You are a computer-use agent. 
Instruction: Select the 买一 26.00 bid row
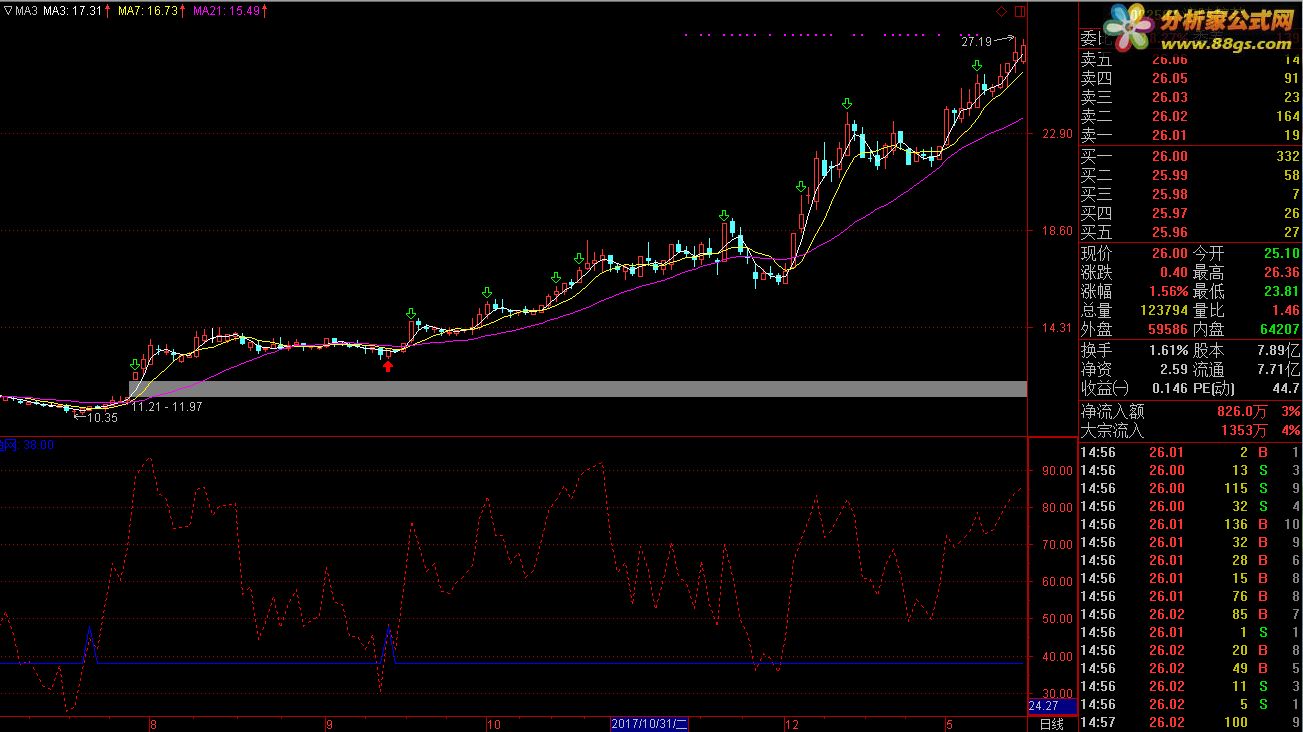1190,156
